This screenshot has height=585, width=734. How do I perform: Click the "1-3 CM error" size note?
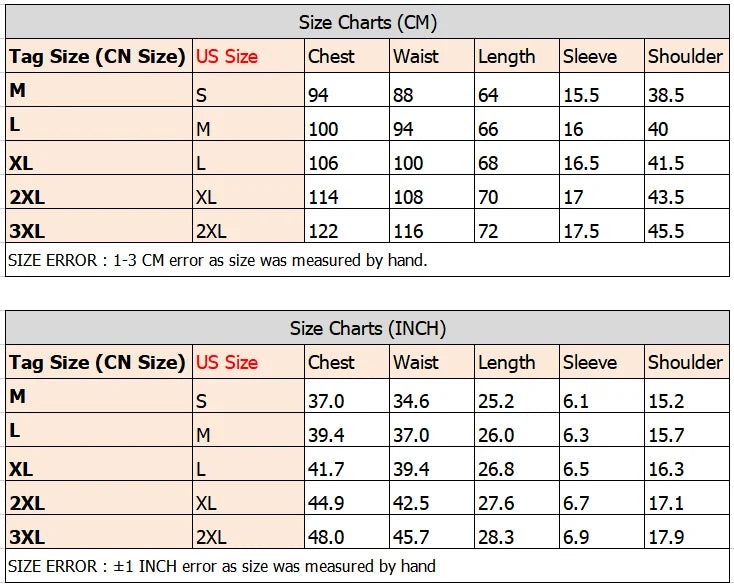point(217,261)
